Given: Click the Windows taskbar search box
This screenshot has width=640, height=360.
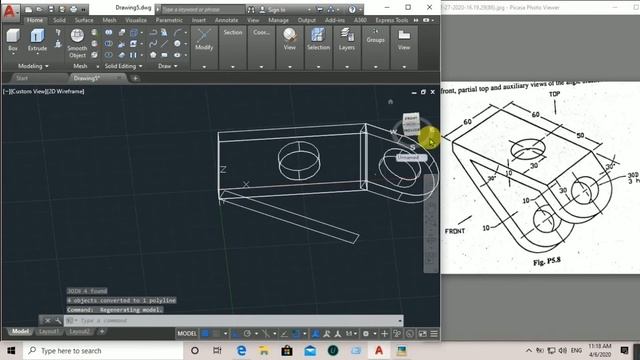Looking at the screenshot, I should point(103,351).
